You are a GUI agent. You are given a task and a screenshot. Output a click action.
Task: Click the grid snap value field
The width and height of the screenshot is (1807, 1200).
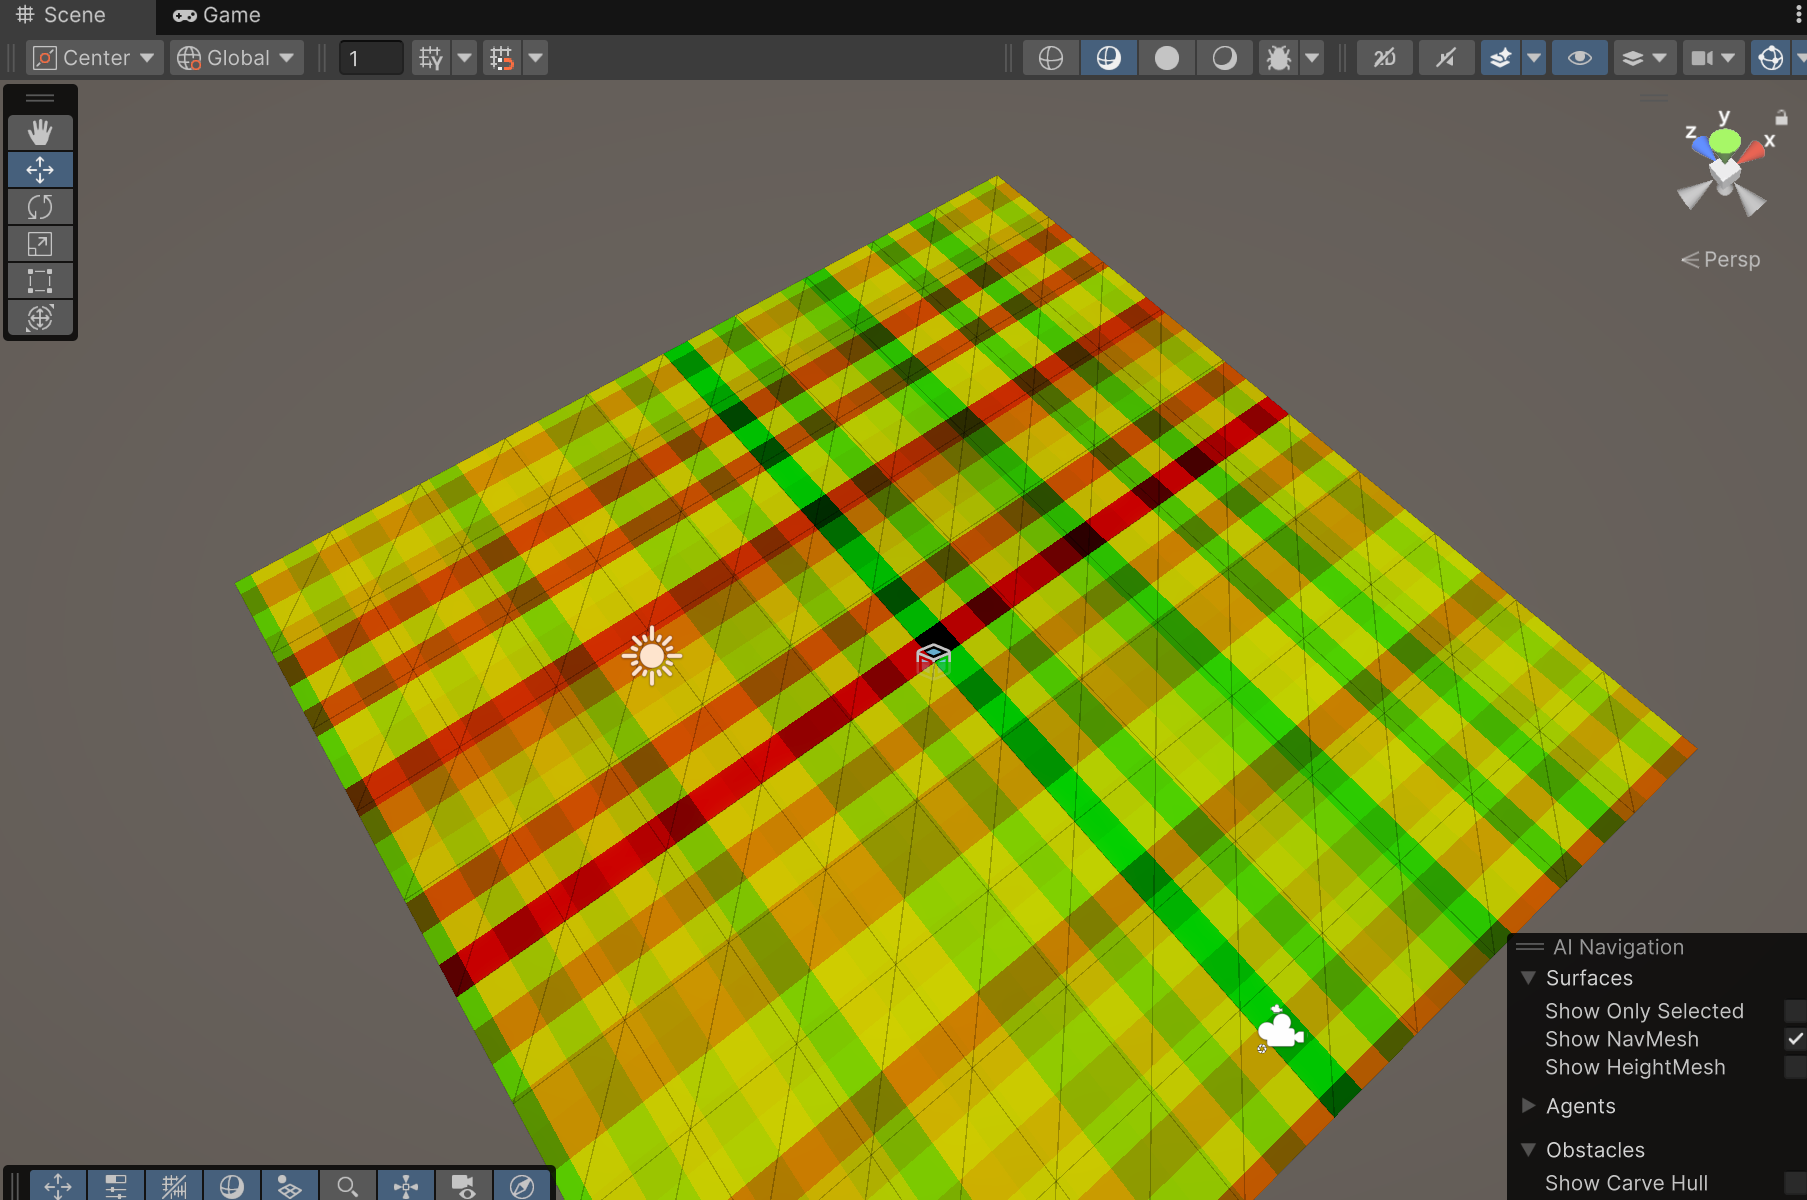click(372, 58)
